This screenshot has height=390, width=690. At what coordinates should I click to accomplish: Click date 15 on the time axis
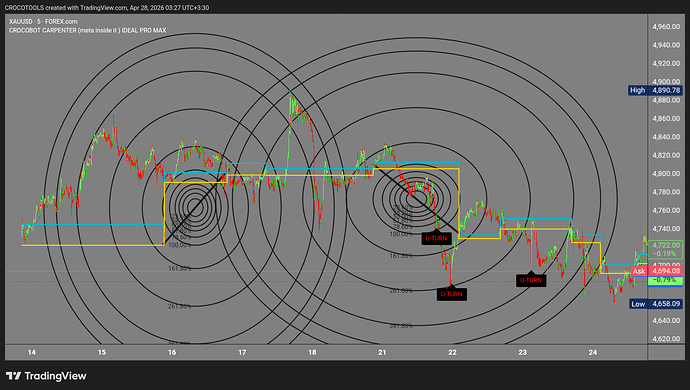click(102, 352)
